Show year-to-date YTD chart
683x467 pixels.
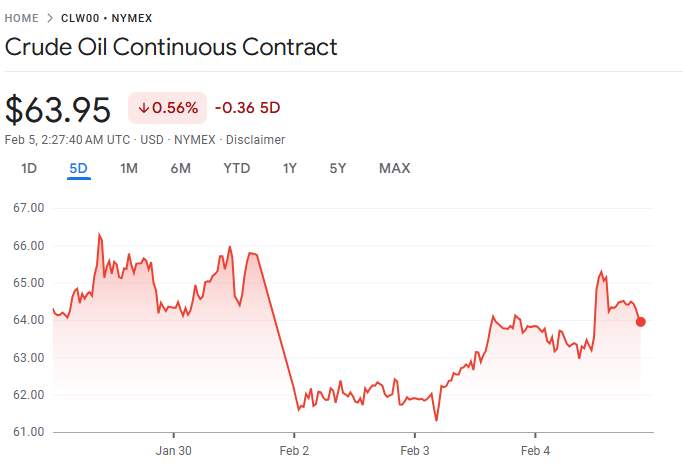pos(236,168)
